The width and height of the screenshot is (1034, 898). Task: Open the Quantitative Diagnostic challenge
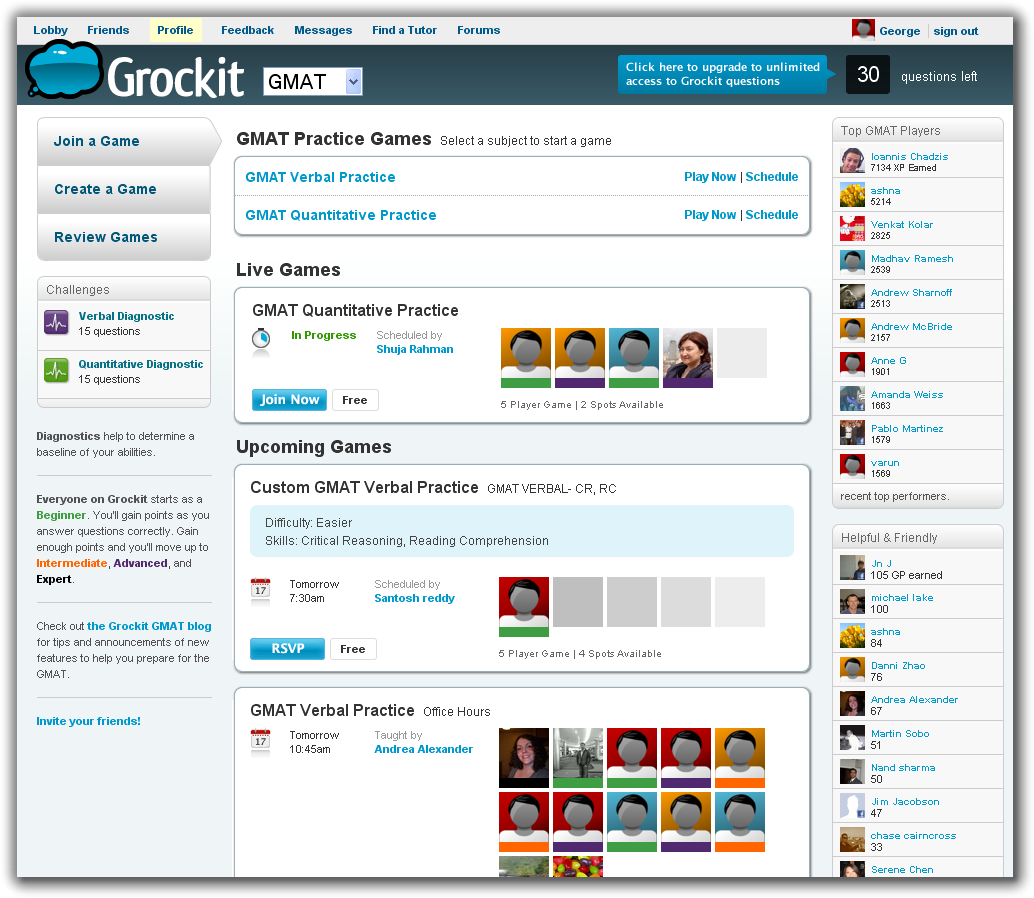tap(141, 365)
